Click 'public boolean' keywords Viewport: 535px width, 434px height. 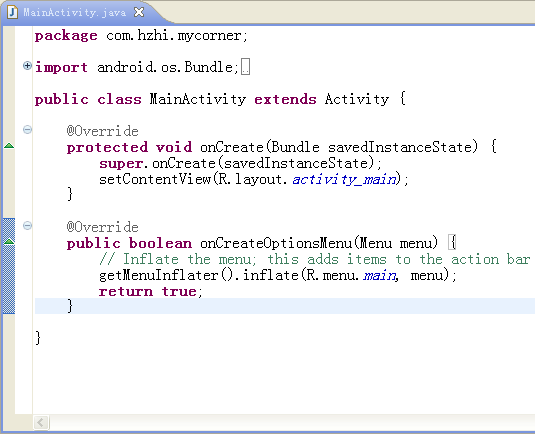pyautogui.click(x=129, y=243)
